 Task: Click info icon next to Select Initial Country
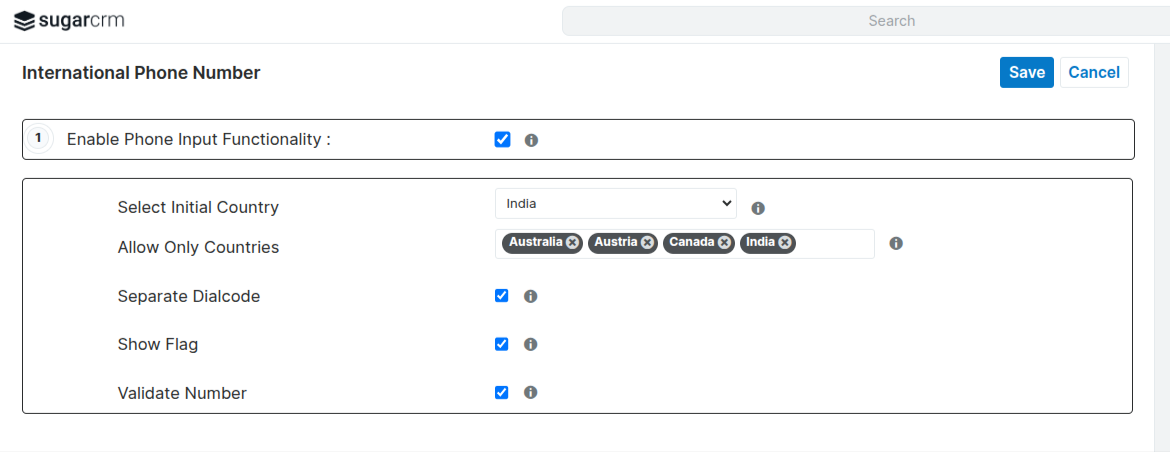[758, 208]
